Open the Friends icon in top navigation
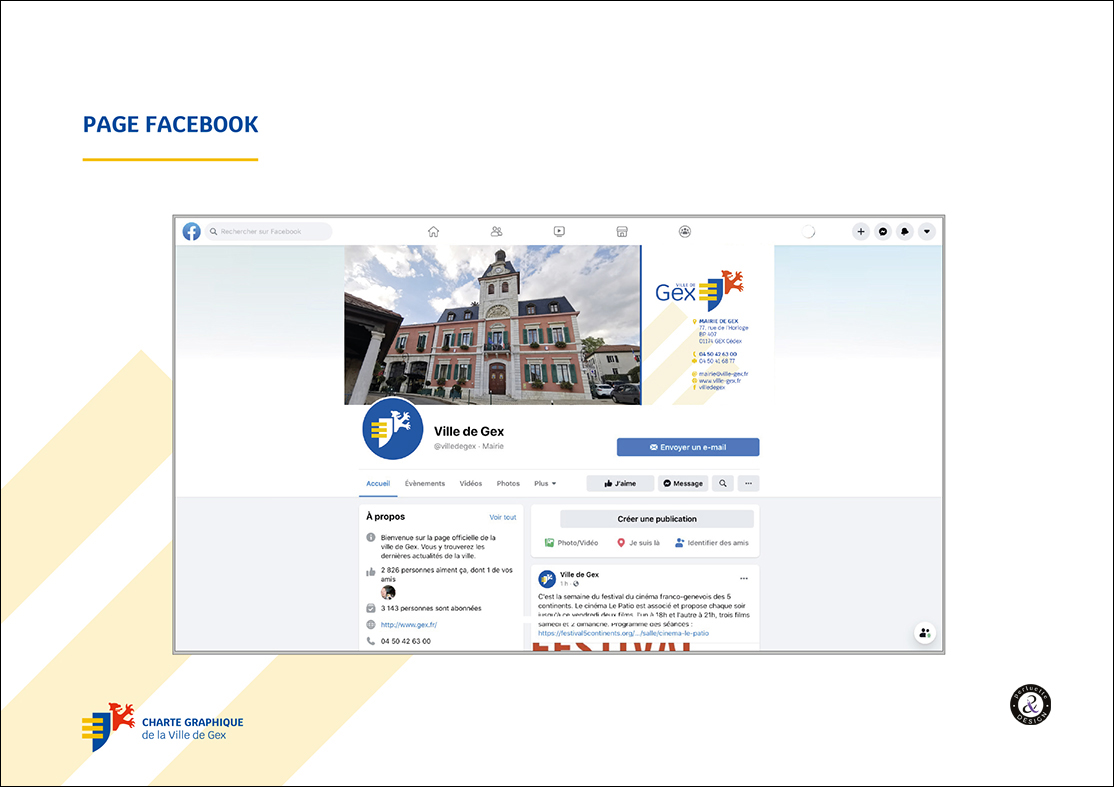1114x787 pixels. tap(496, 231)
